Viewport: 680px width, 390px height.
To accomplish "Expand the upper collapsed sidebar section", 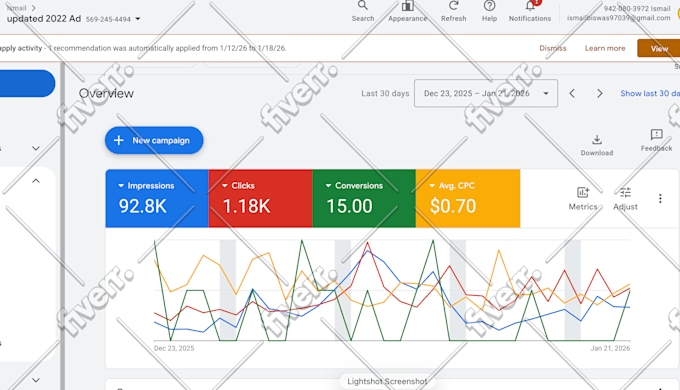I will pyautogui.click(x=36, y=148).
